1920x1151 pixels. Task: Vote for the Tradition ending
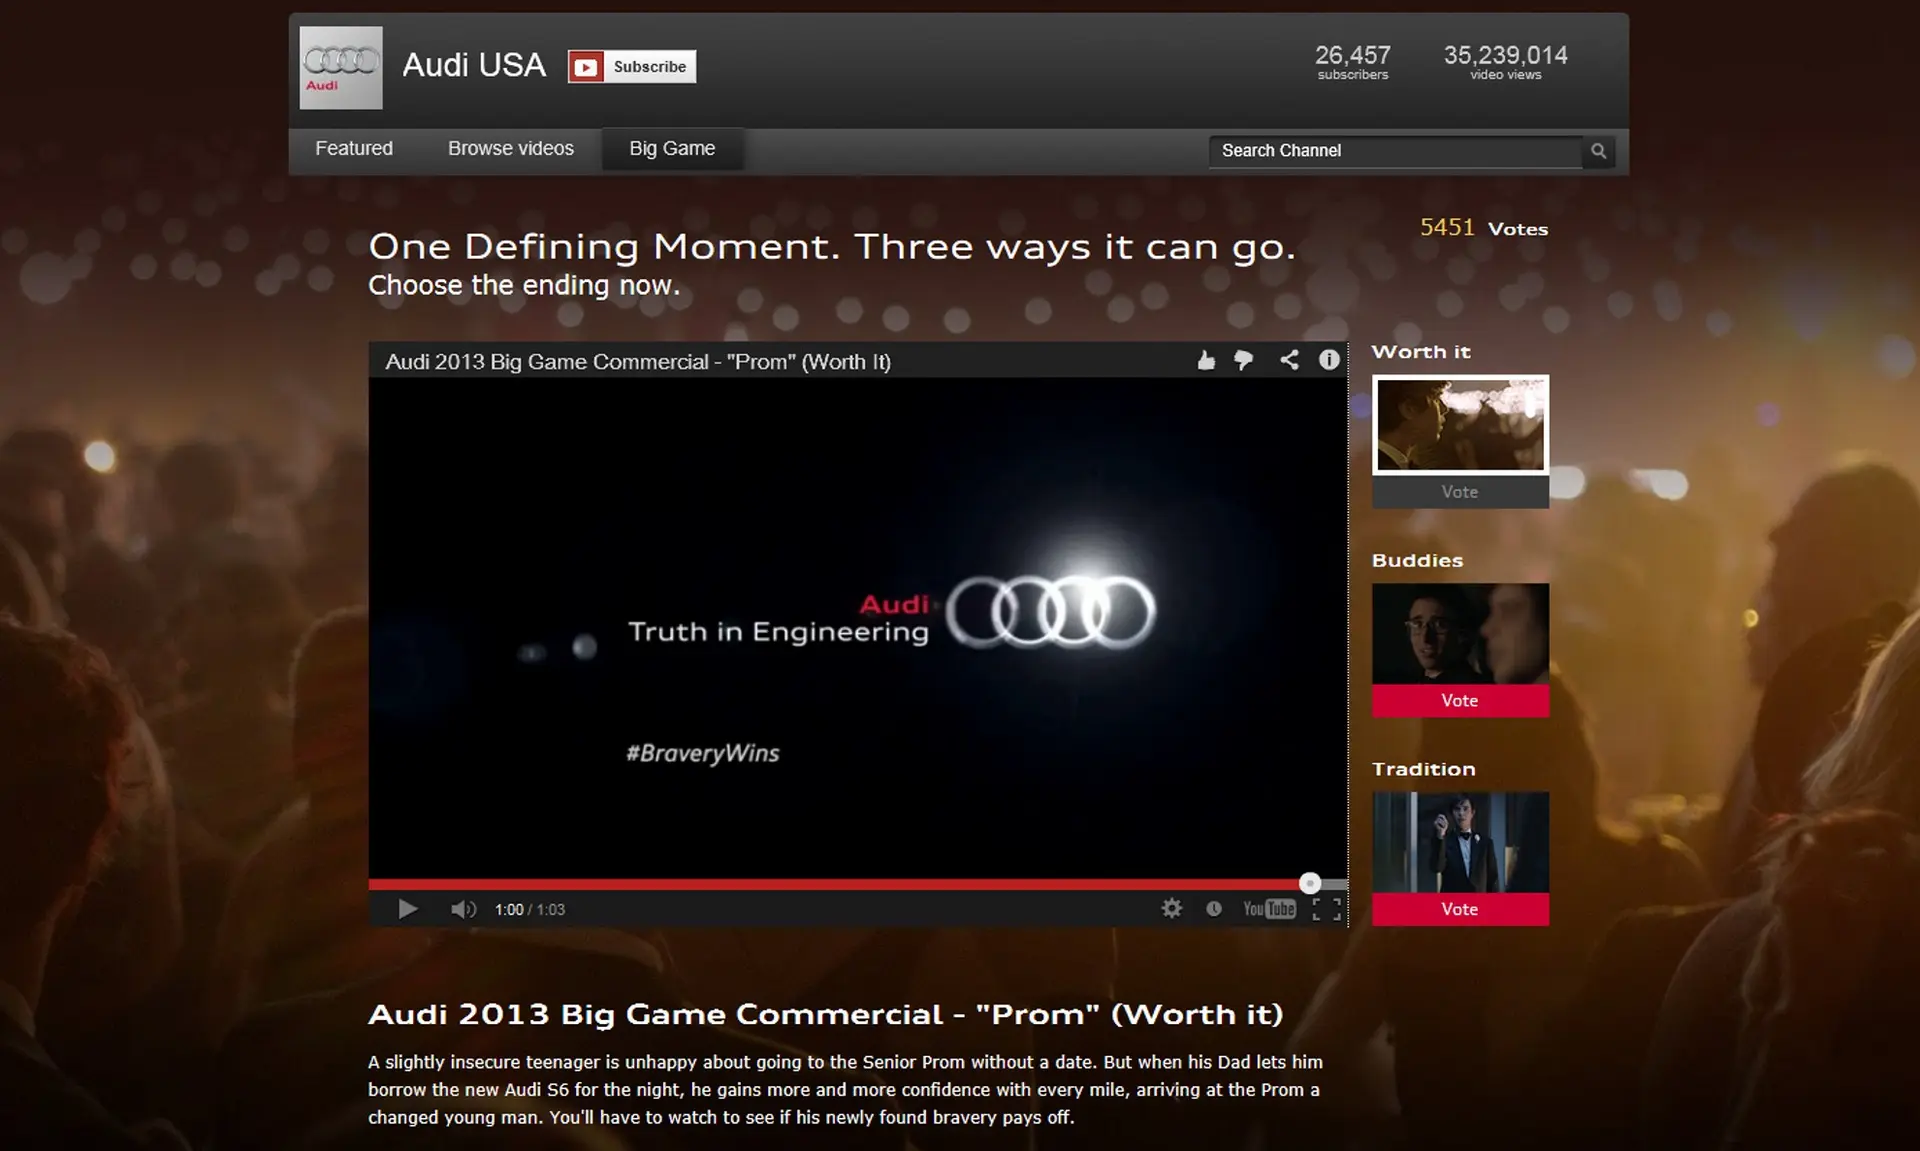pos(1460,909)
